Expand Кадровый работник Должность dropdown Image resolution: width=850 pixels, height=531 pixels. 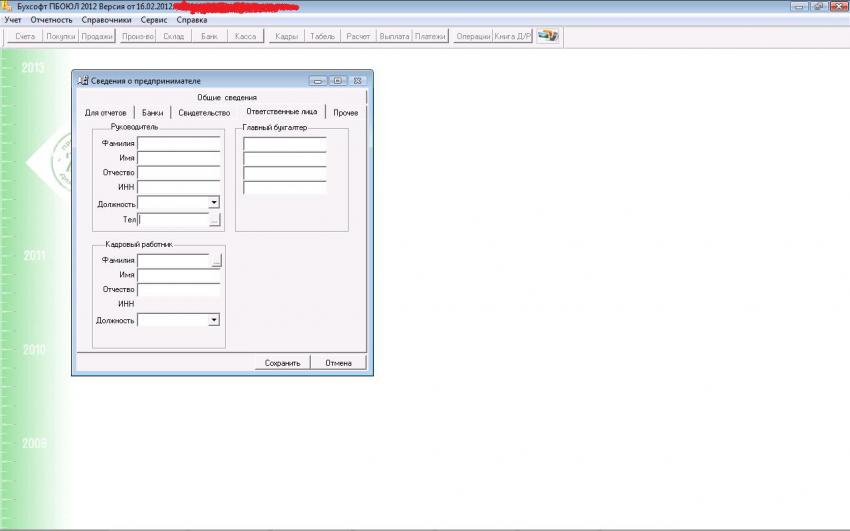pos(213,320)
